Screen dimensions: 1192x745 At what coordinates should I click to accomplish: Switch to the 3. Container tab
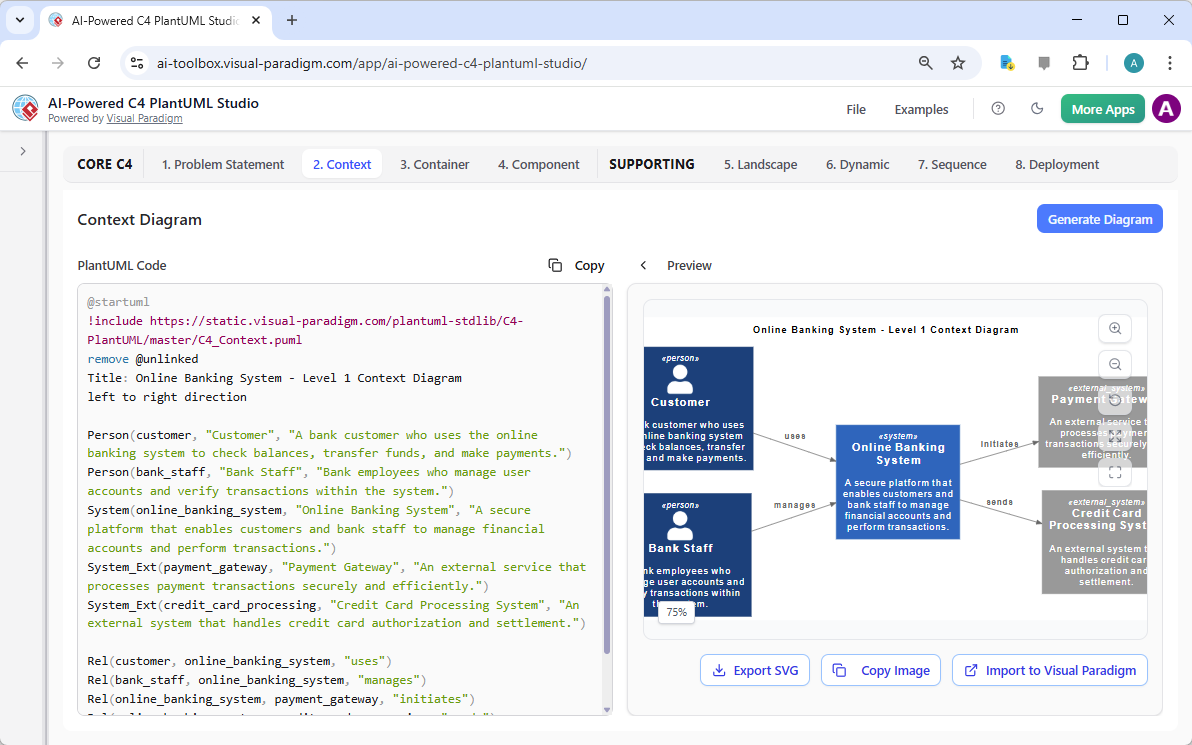[434, 163]
